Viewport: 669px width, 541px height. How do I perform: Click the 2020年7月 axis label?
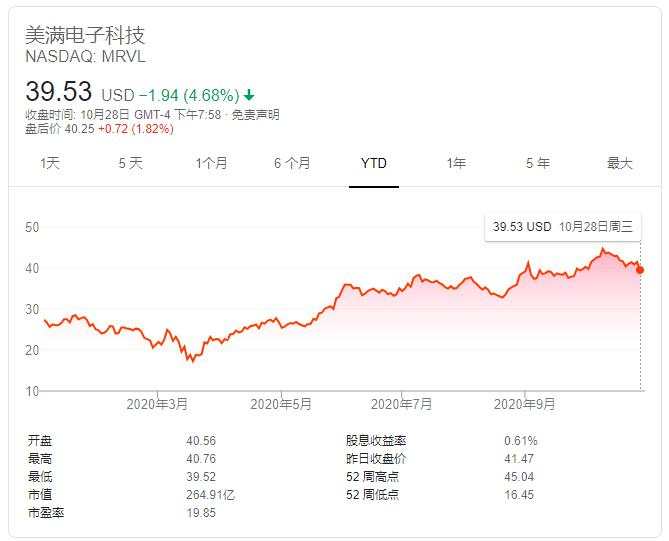pyautogui.click(x=401, y=404)
